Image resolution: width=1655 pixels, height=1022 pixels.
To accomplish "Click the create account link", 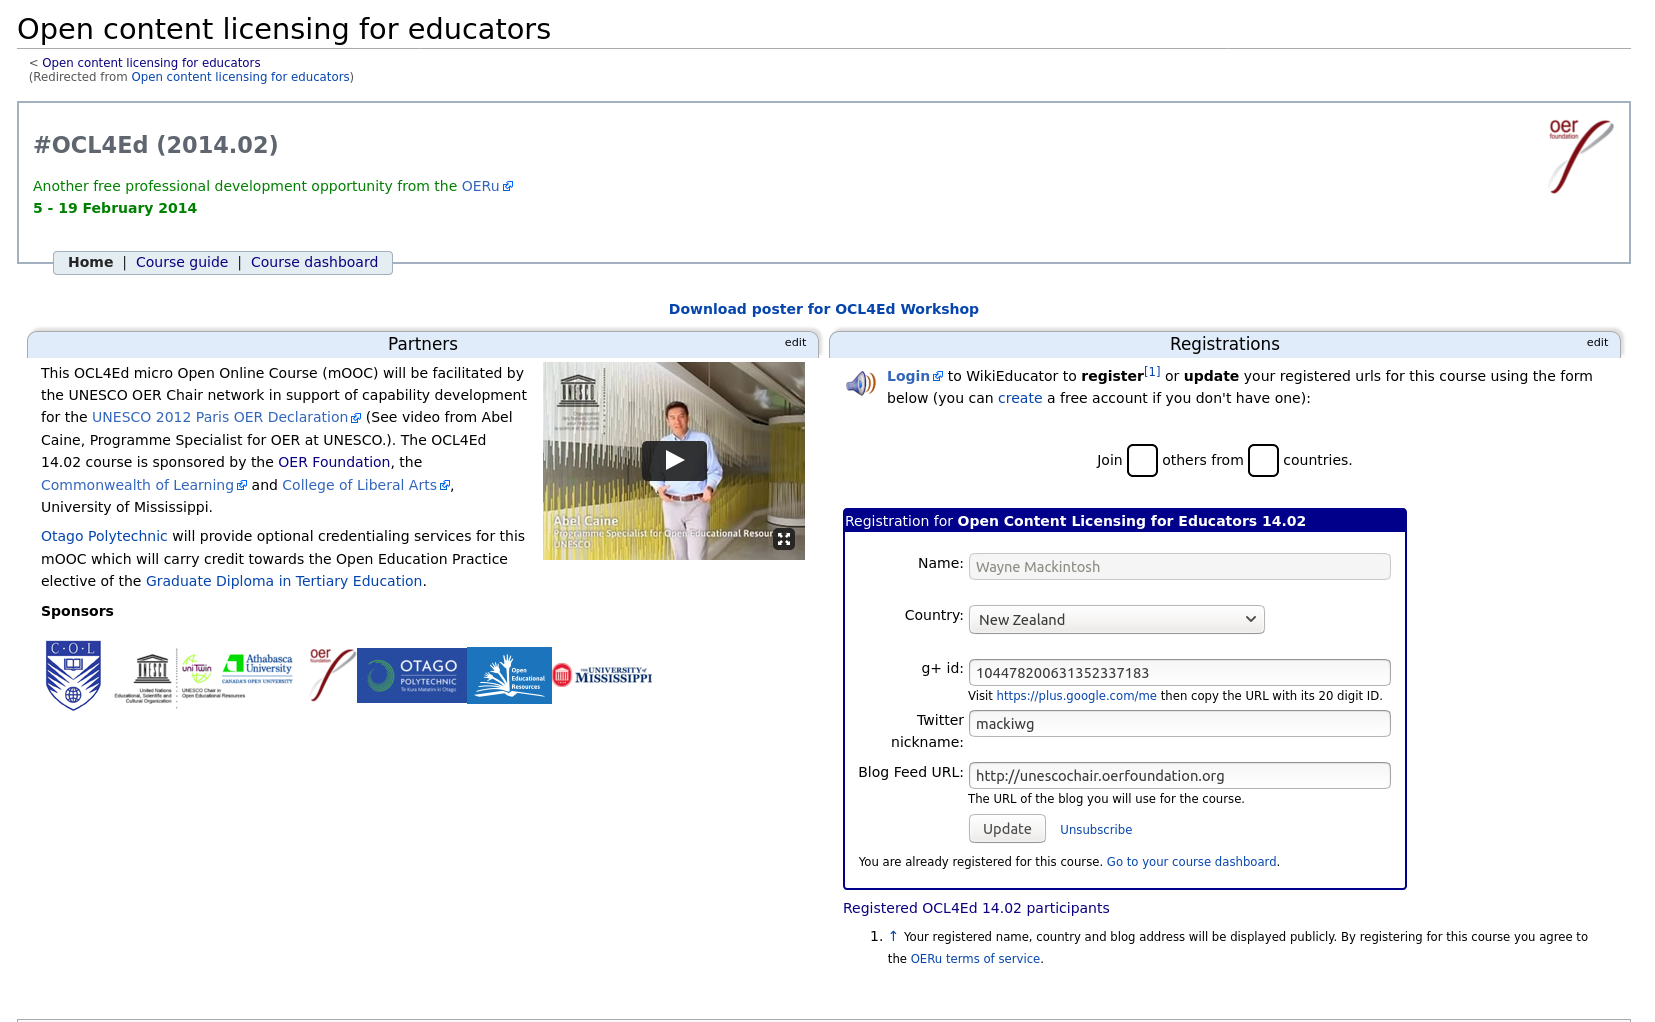I will pyautogui.click(x=1020, y=398).
